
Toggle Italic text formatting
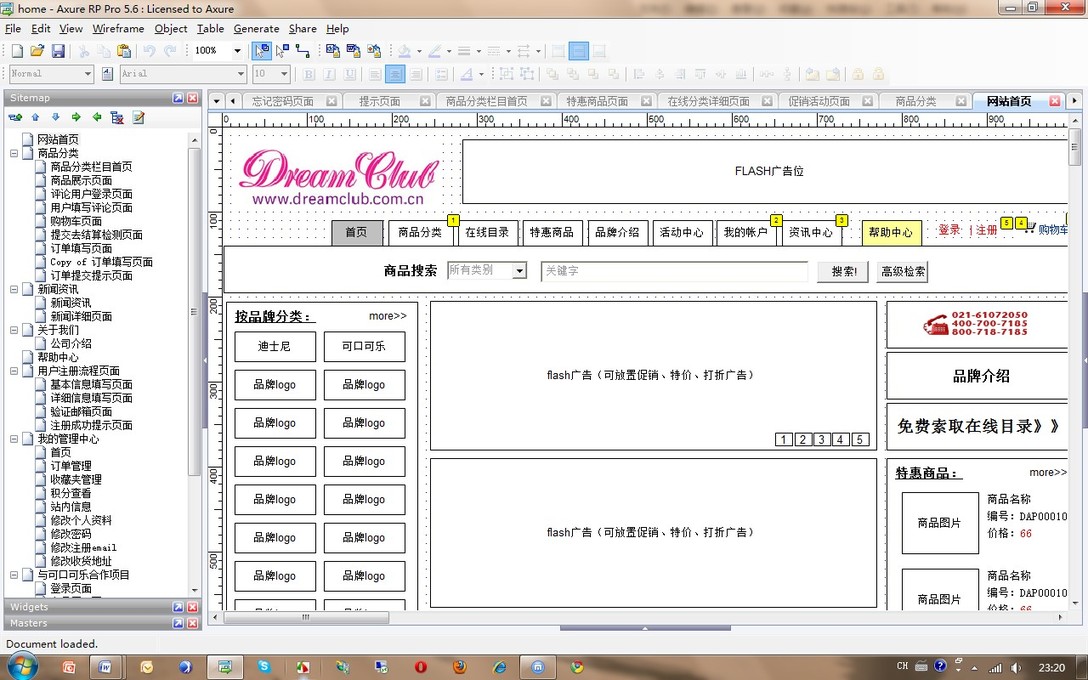330,74
